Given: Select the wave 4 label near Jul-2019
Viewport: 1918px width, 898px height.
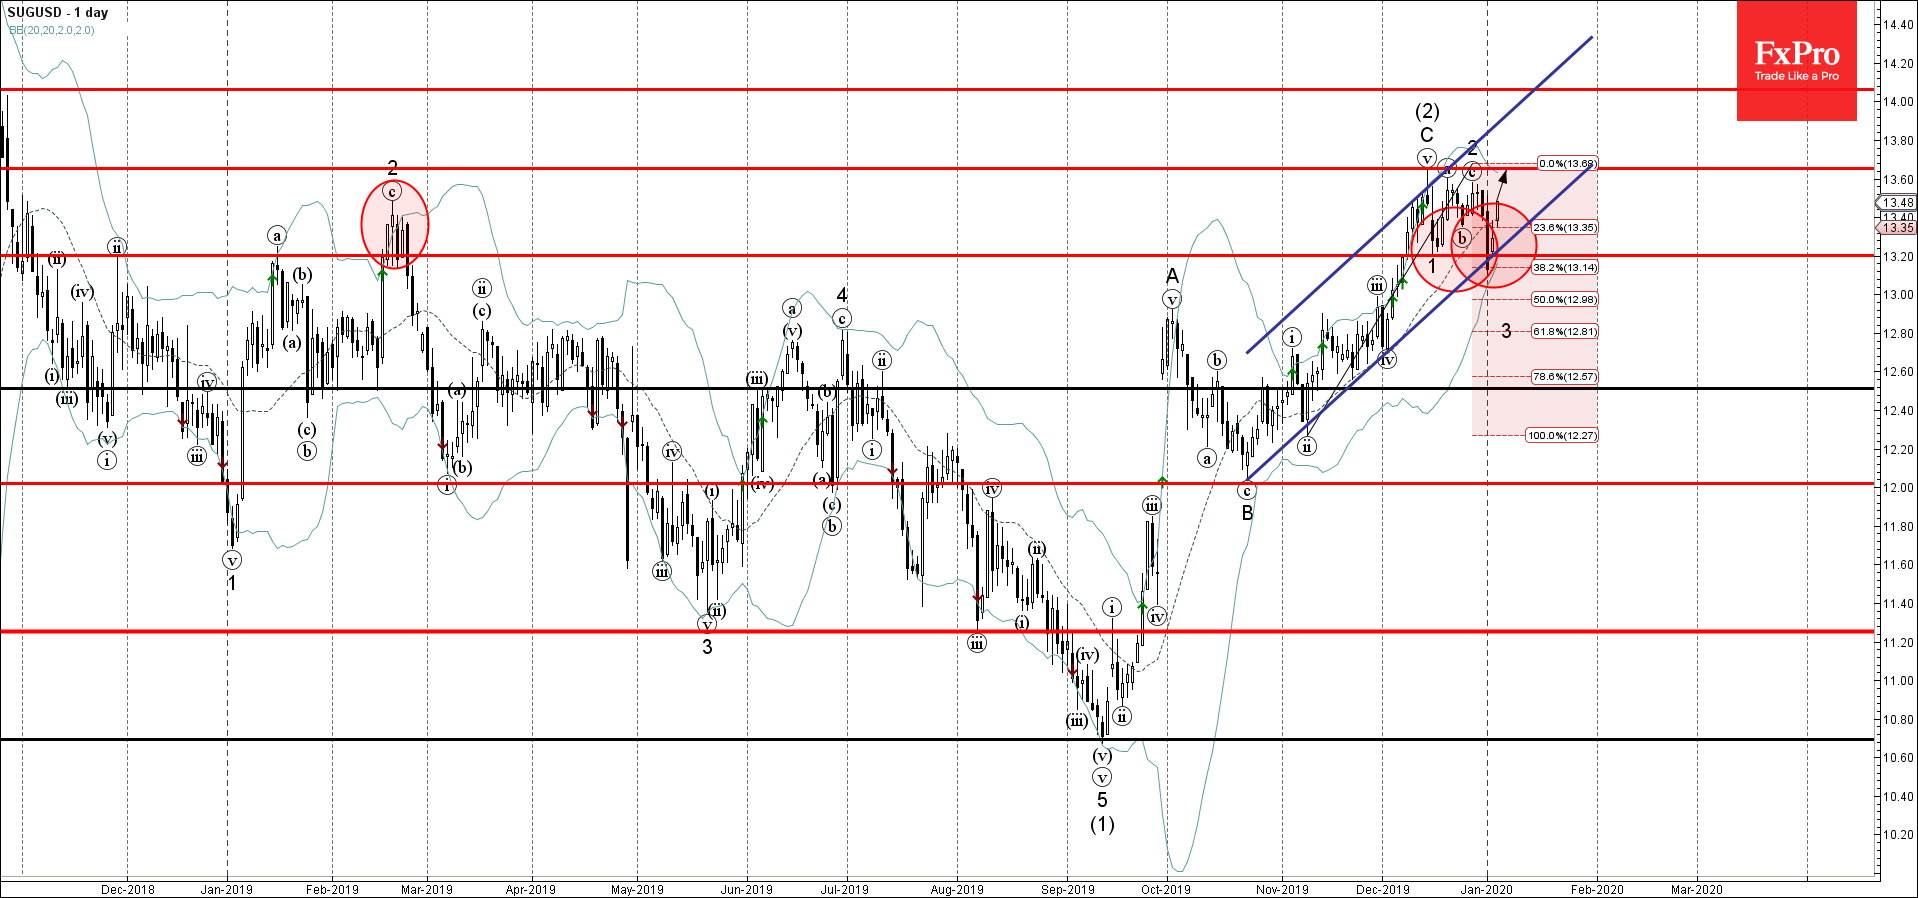Looking at the screenshot, I should [x=842, y=295].
